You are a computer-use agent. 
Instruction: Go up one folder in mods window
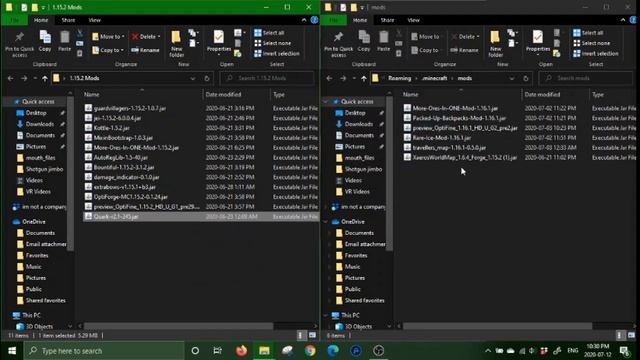click(x=364, y=78)
